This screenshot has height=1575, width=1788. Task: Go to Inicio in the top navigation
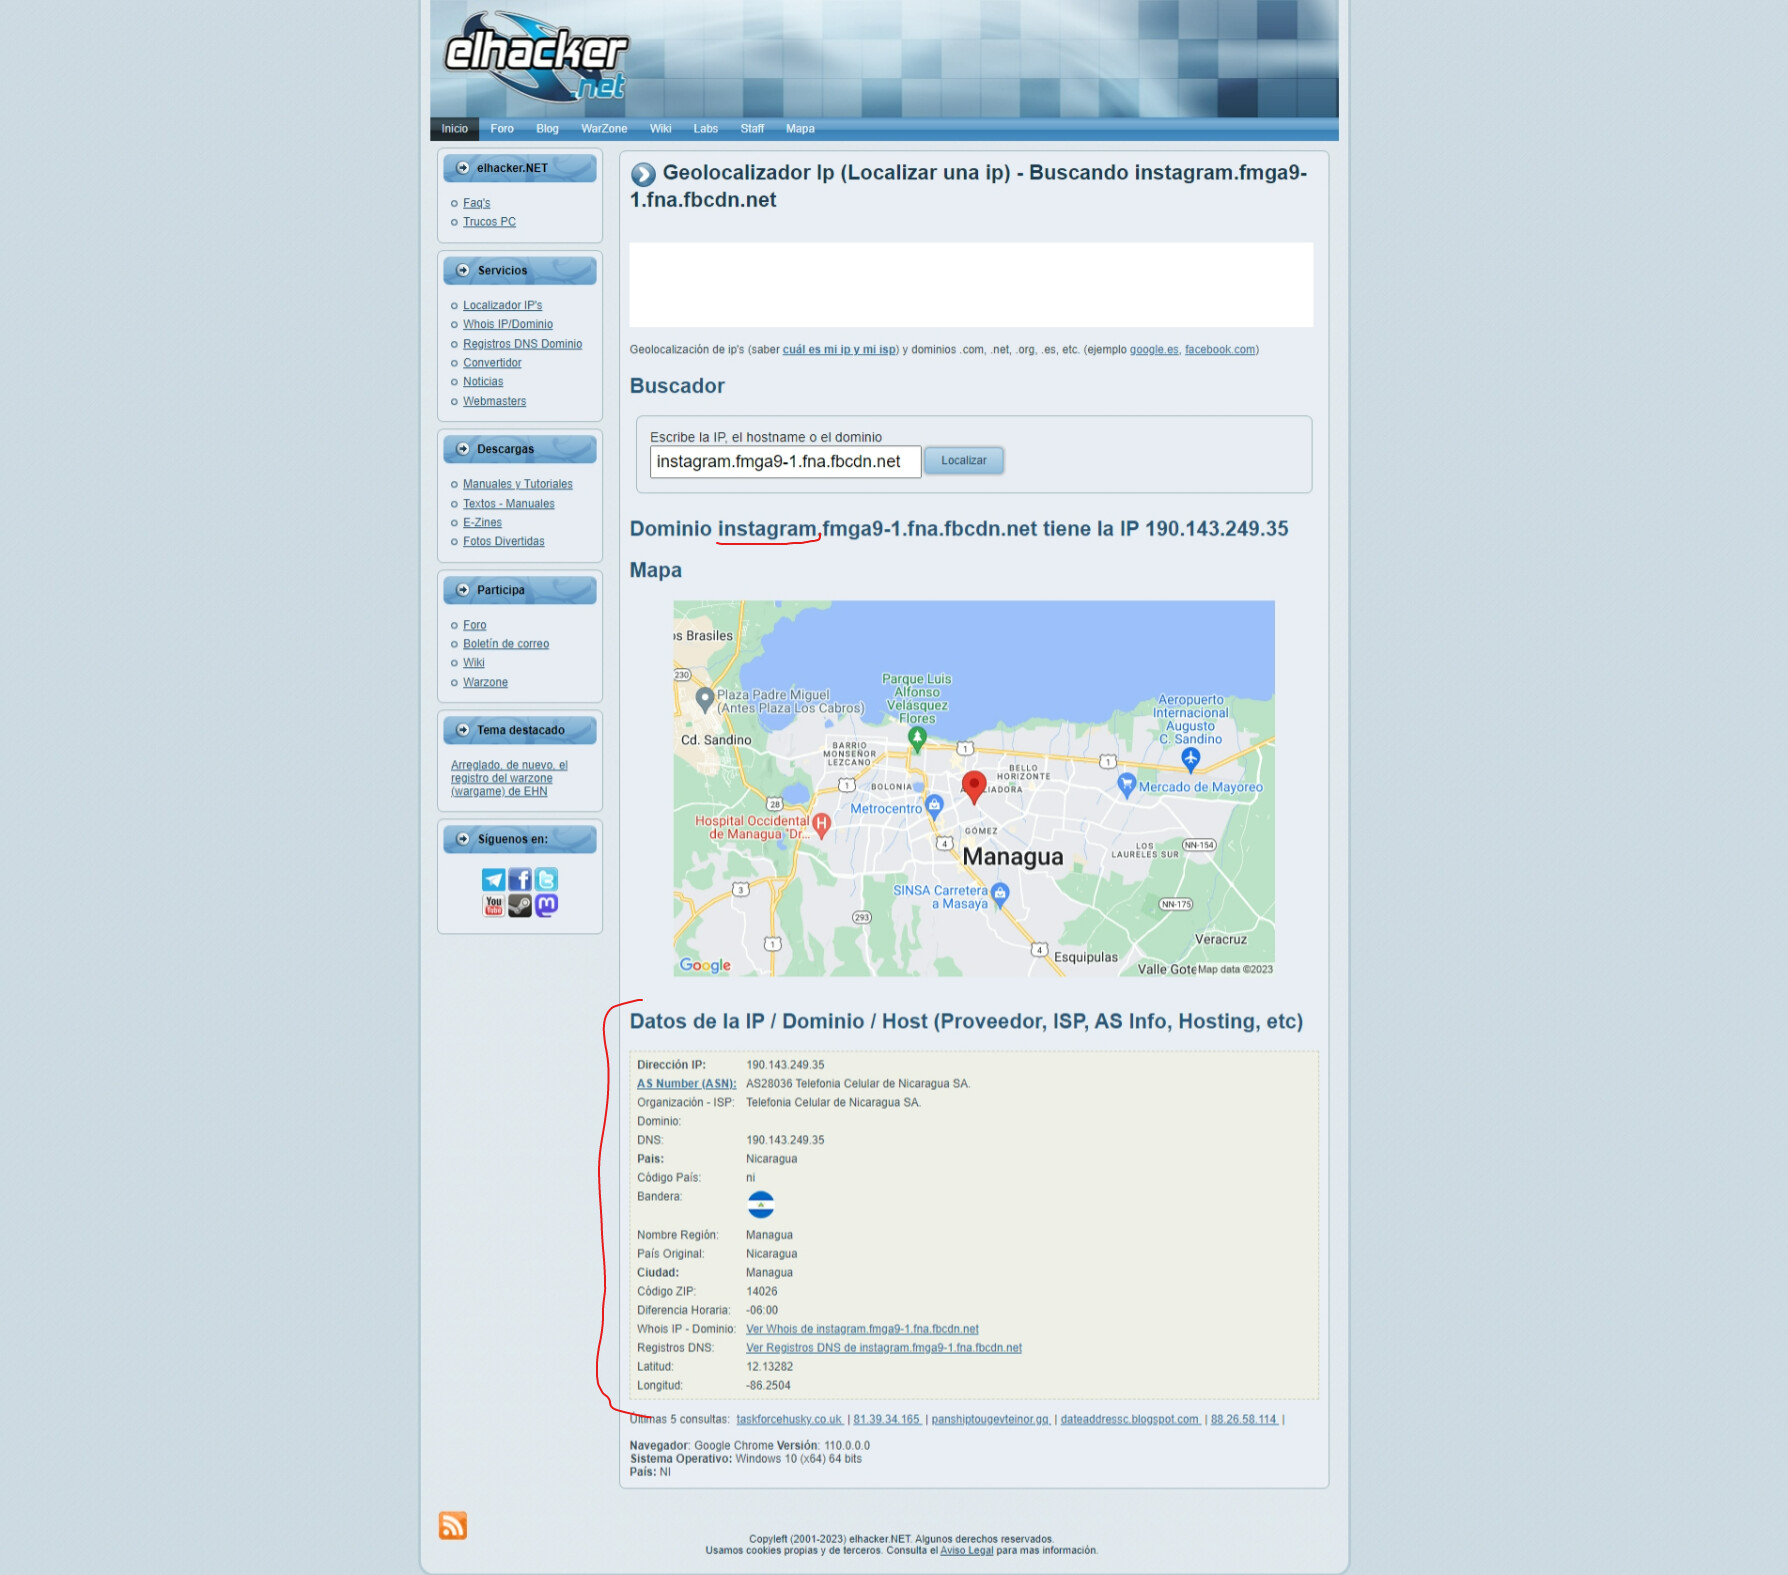click(455, 129)
